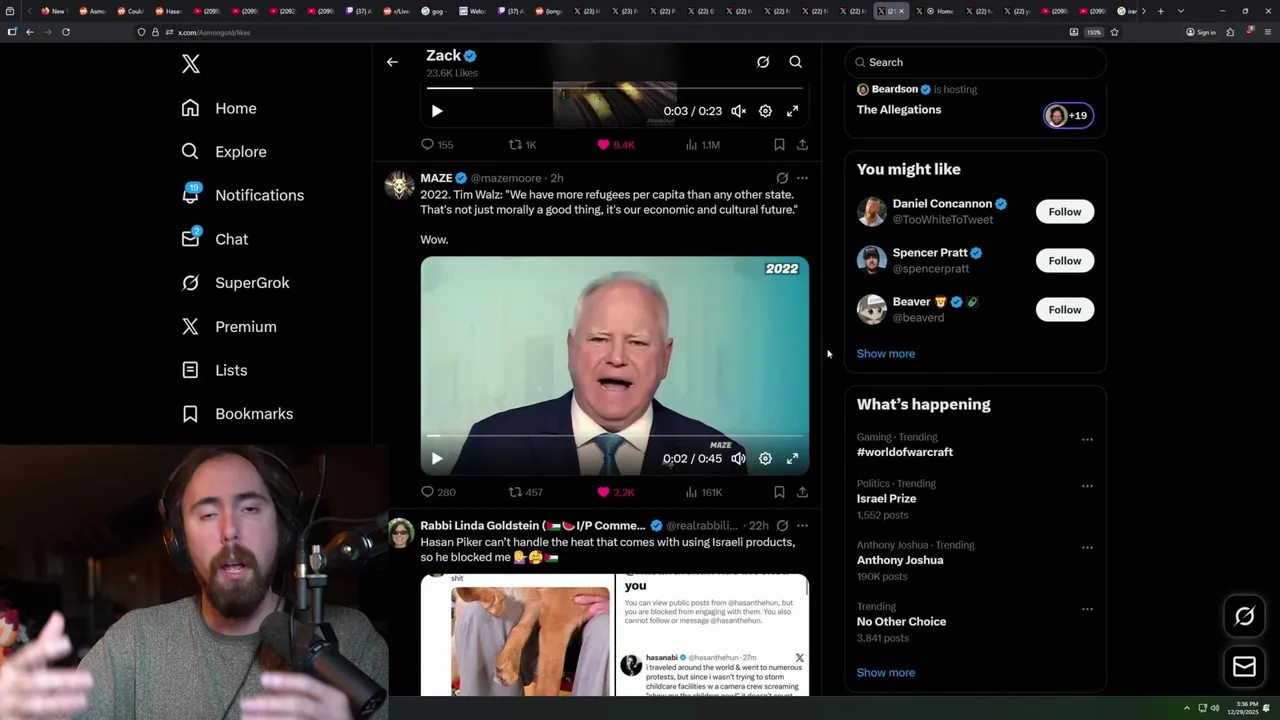This screenshot has width=1280, height=720.
Task: Unlike the post with 9.4K likes
Action: coord(616,145)
